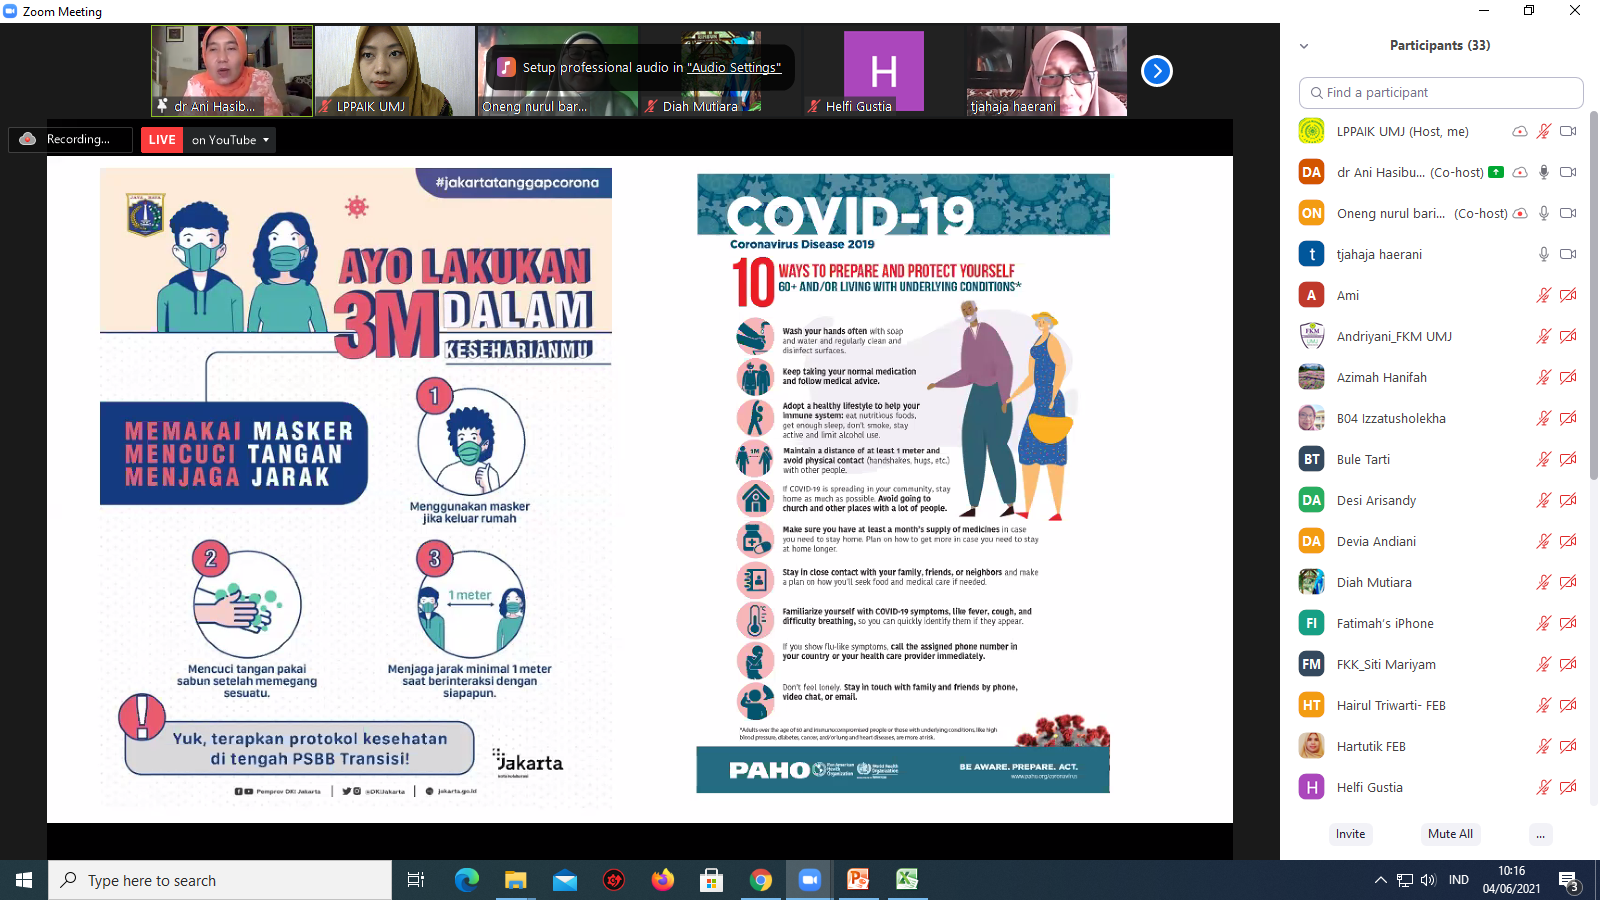Click video-off icon for Ami
The height and width of the screenshot is (900, 1600).
1568,295
